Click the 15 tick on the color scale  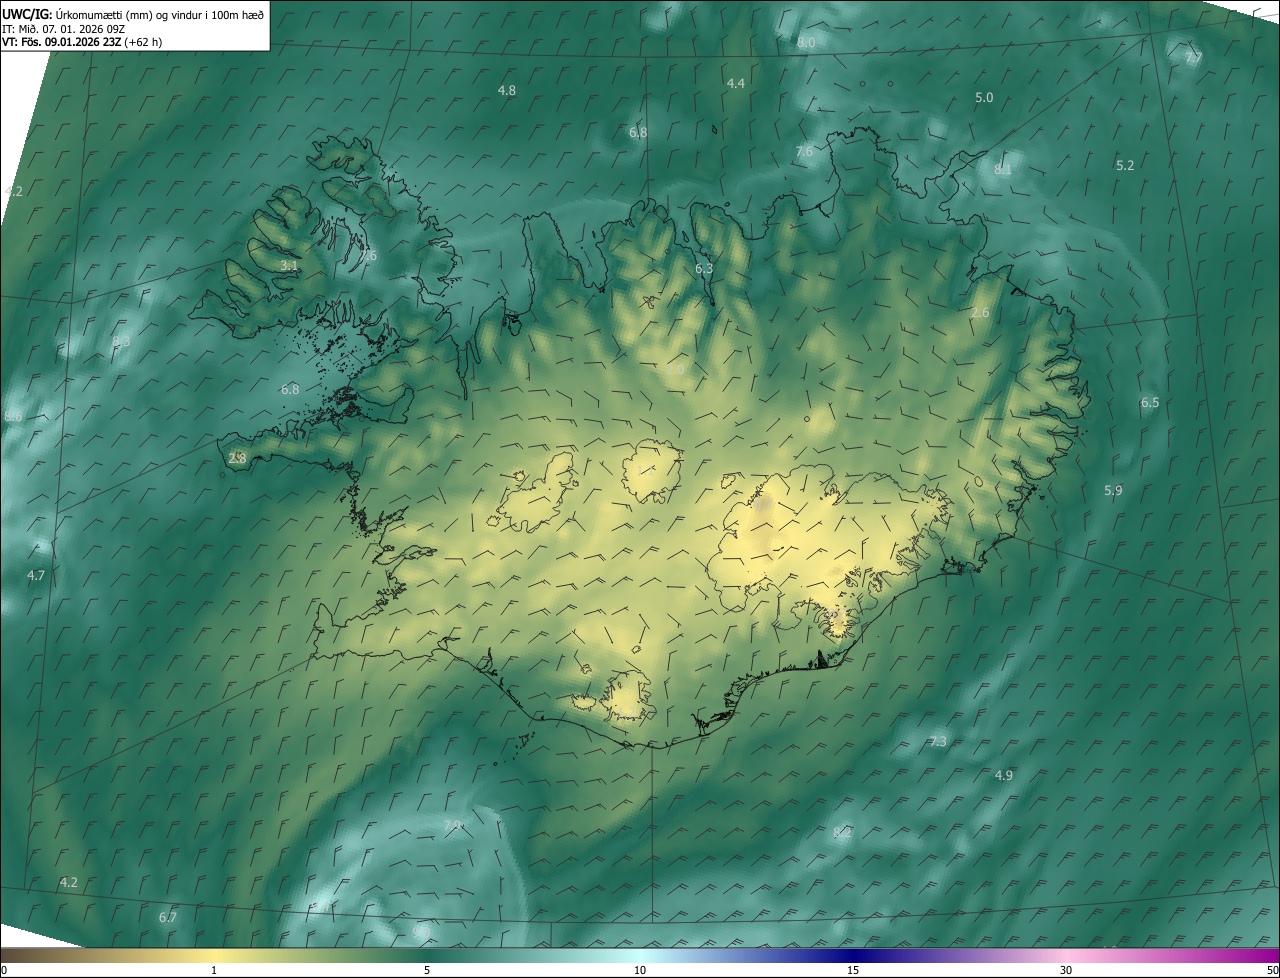[x=853, y=970]
